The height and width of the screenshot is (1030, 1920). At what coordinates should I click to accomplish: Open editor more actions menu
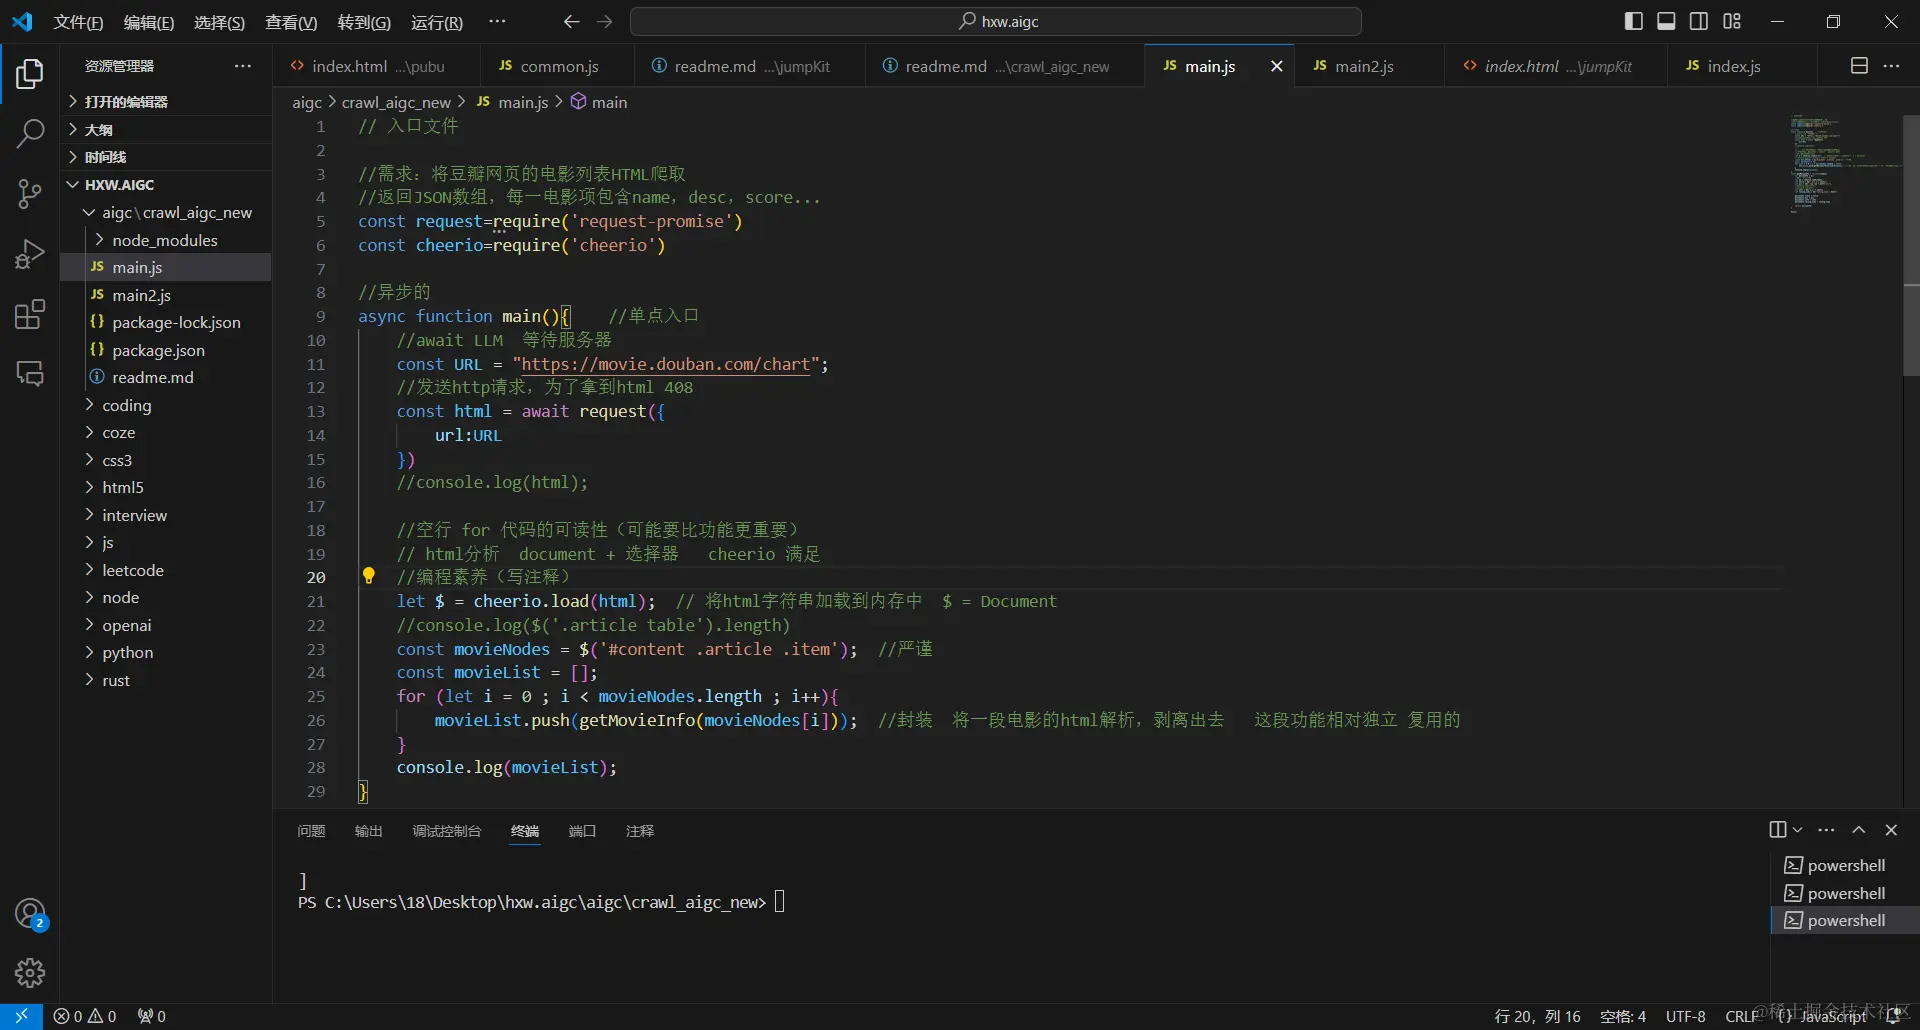[1891, 66]
